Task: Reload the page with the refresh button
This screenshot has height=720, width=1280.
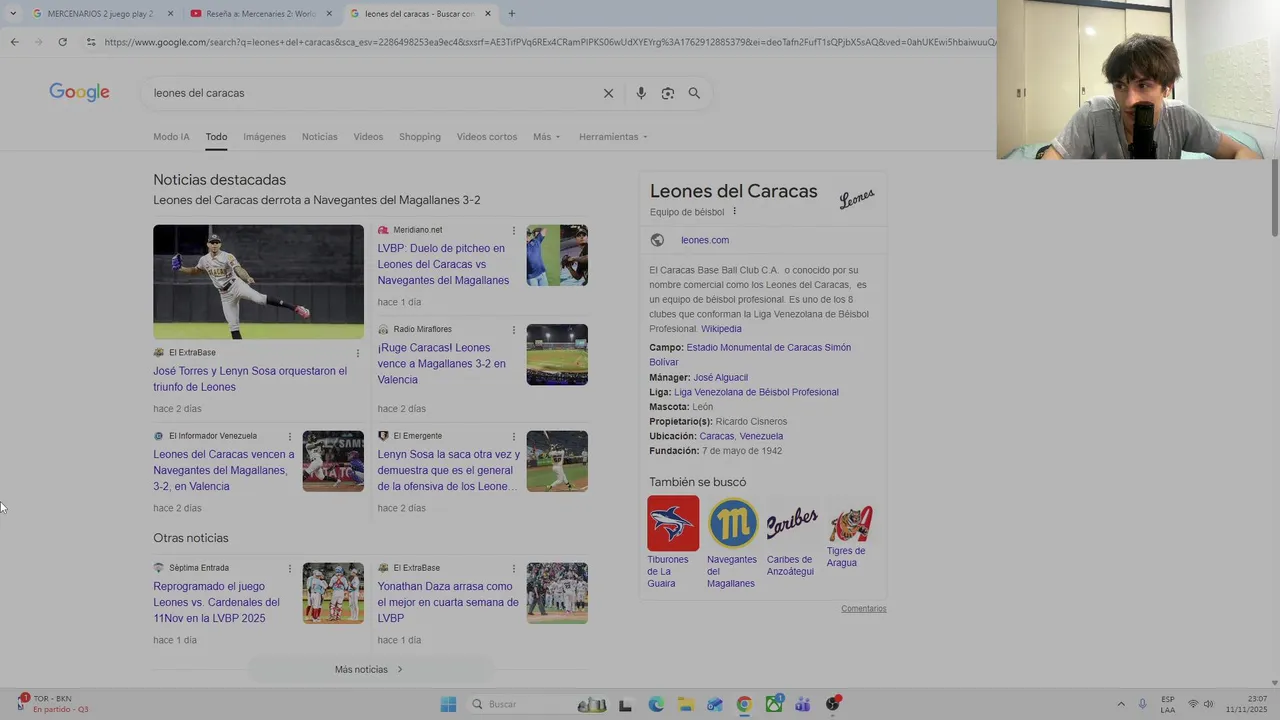Action: pyautogui.click(x=62, y=42)
